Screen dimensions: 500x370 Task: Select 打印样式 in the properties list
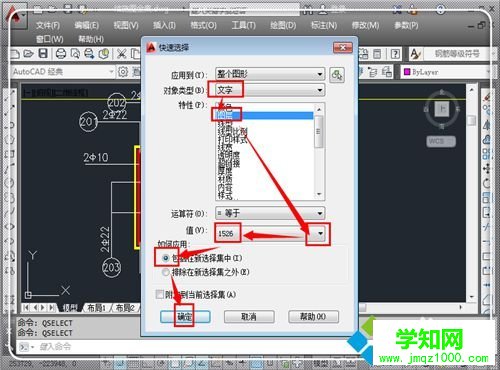[232, 139]
